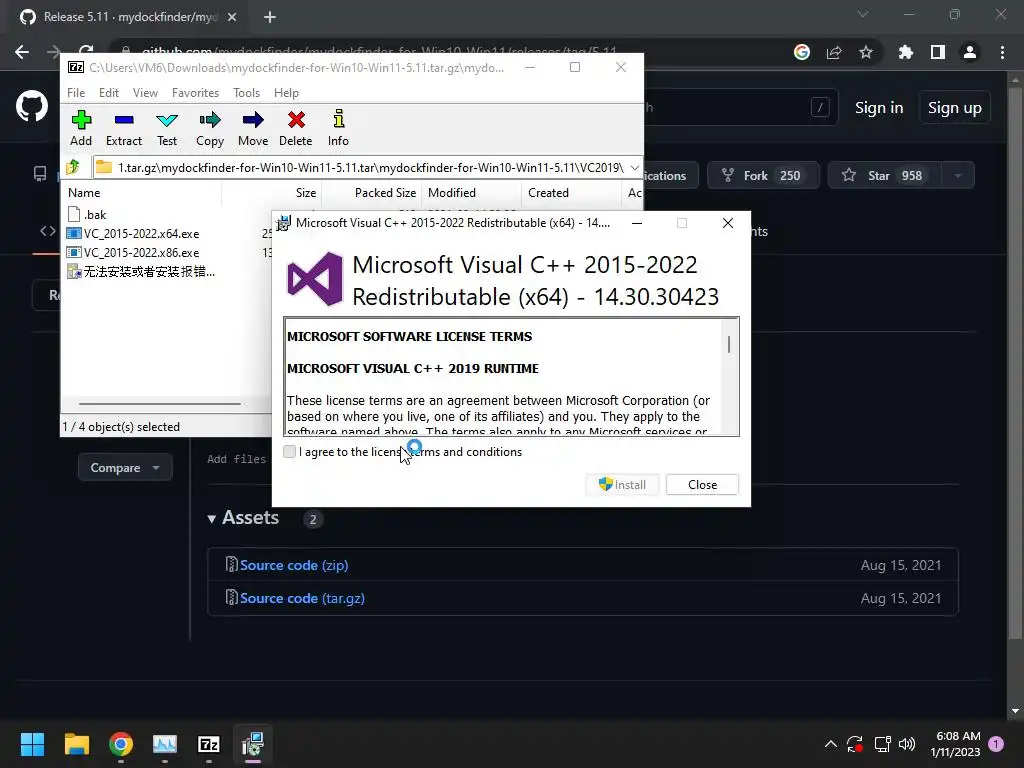
Task: Click the 7-Zip icon in taskbar
Action: (208, 744)
